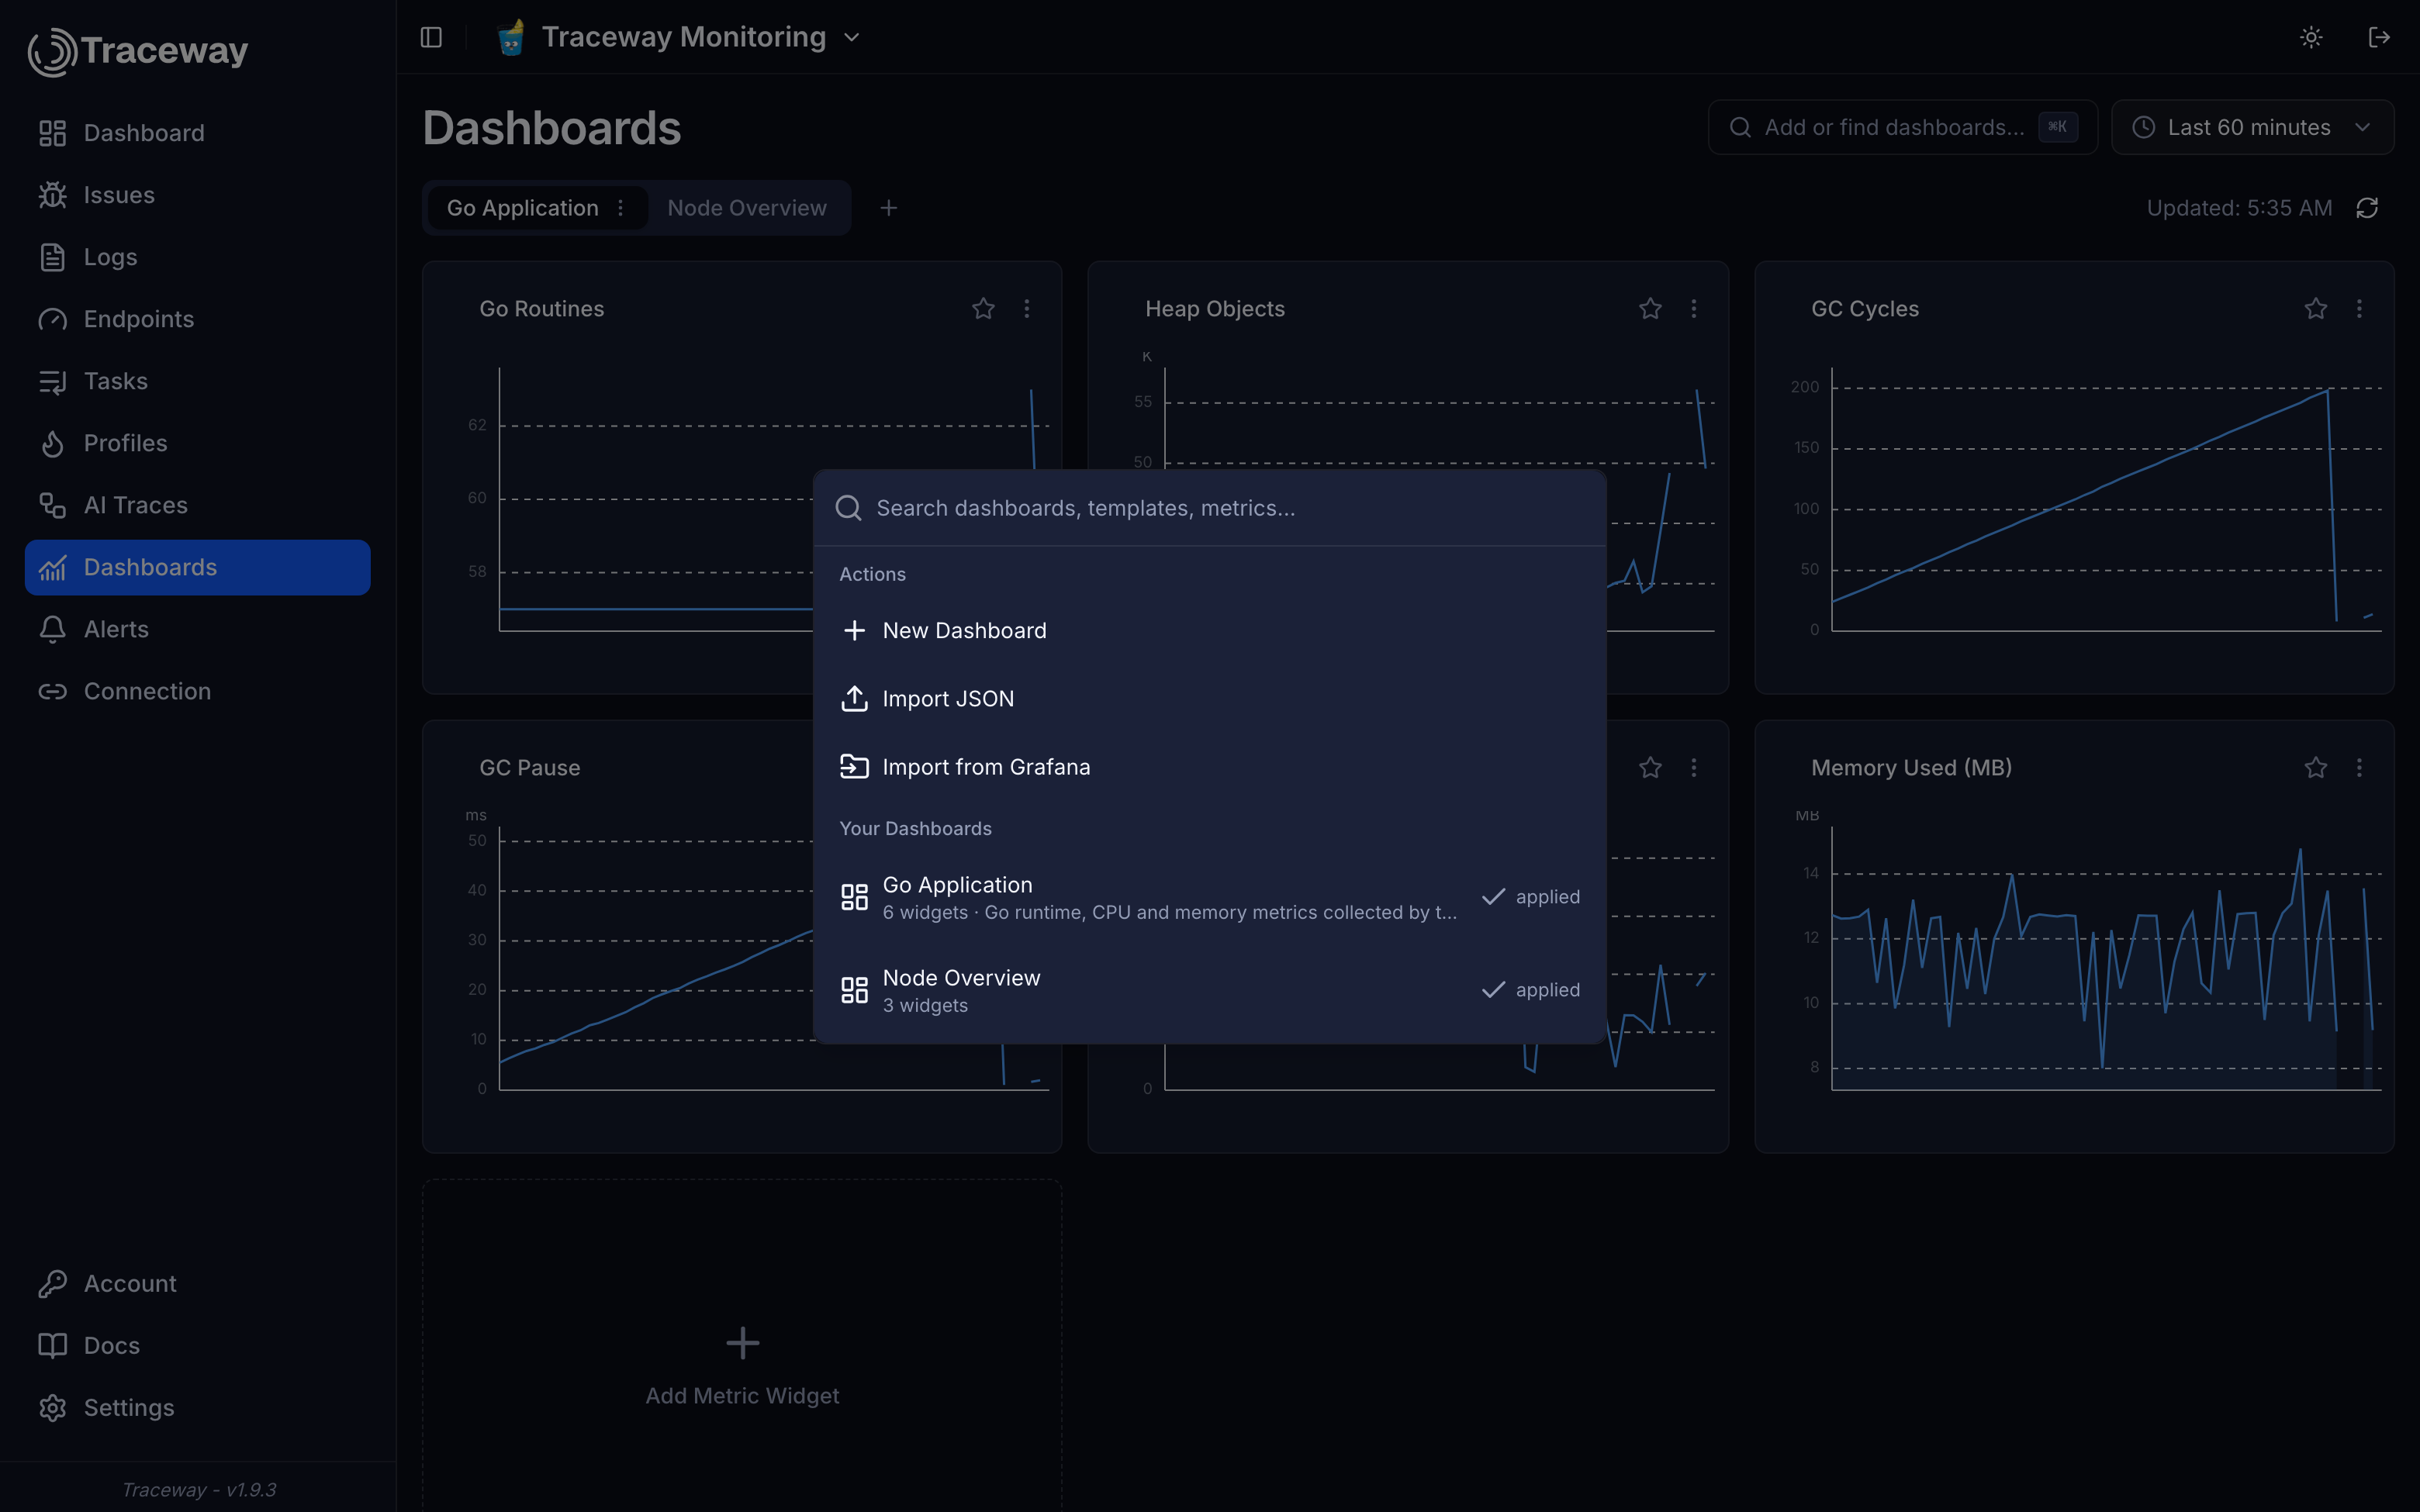Refresh dashboards with the reload icon

click(x=2367, y=208)
